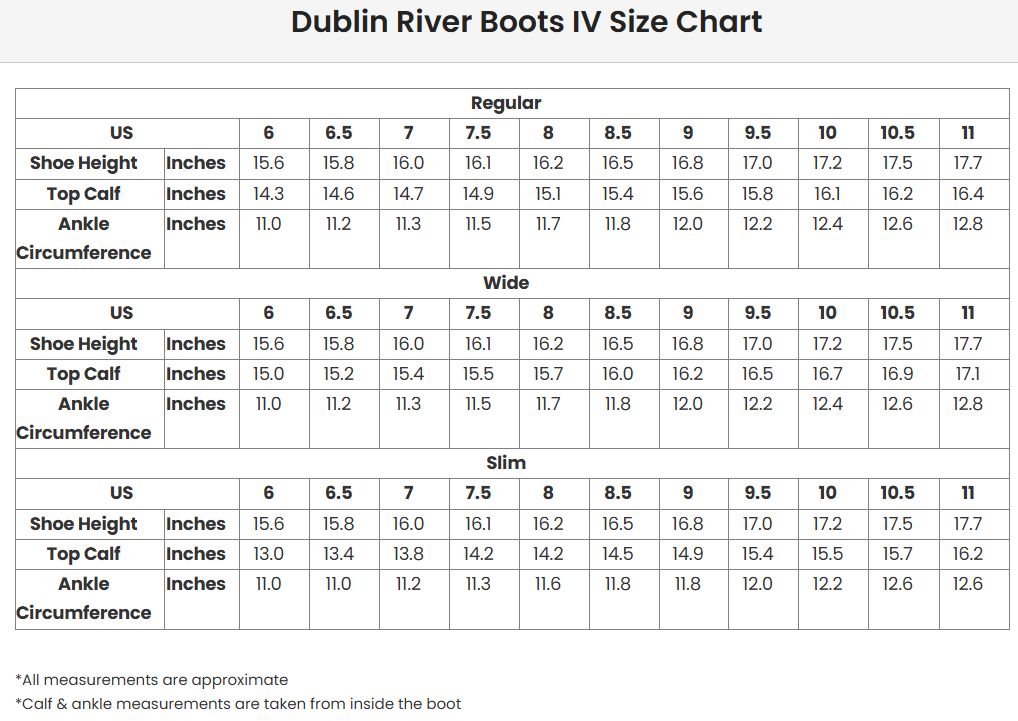The height and width of the screenshot is (721, 1018).
Task: Click Regular Shoe Height value "16.0" for size 7
Action: click(408, 163)
